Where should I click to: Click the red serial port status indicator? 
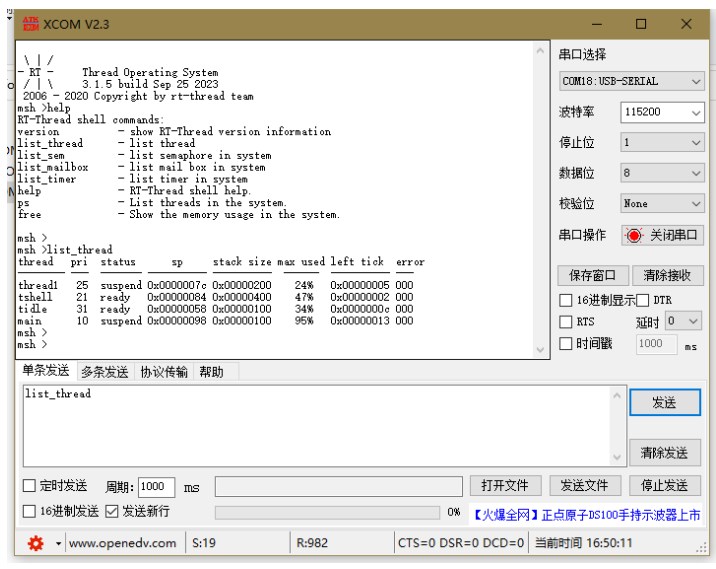coord(634,236)
